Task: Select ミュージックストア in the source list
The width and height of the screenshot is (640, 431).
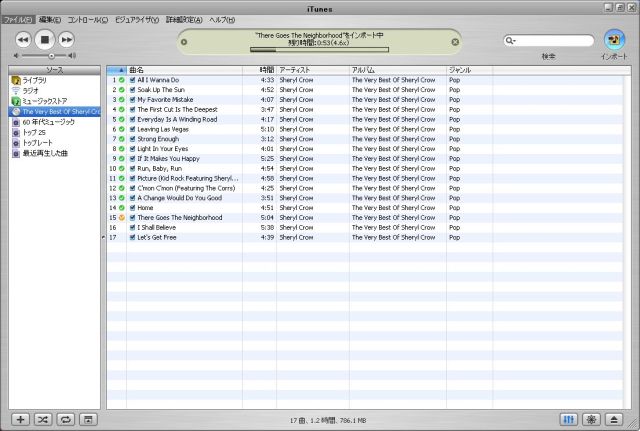Action: [x=54, y=101]
